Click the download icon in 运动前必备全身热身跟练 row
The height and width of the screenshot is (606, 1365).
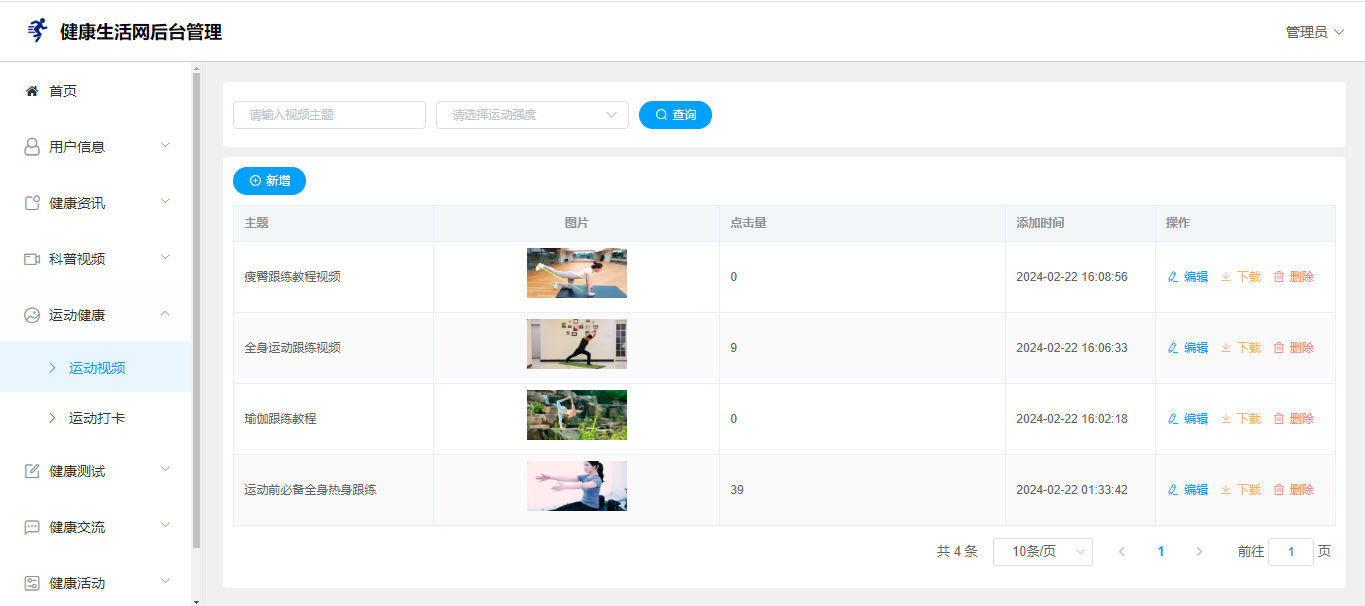coord(1226,490)
